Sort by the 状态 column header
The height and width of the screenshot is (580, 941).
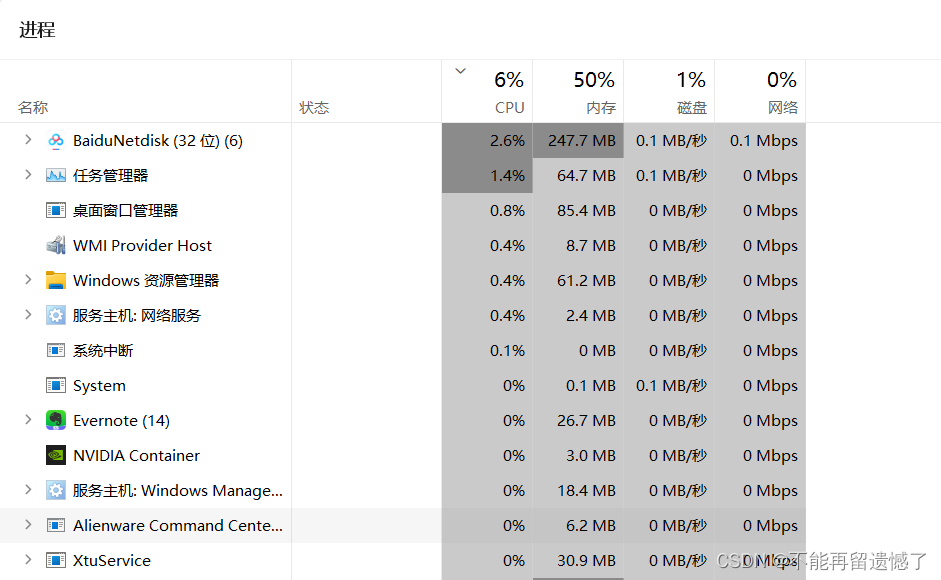pyautogui.click(x=314, y=107)
